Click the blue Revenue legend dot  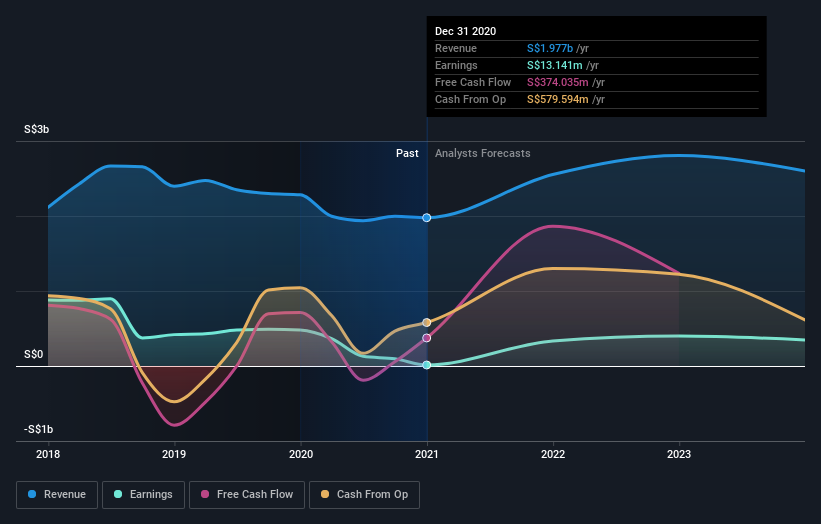pyautogui.click(x=32, y=494)
